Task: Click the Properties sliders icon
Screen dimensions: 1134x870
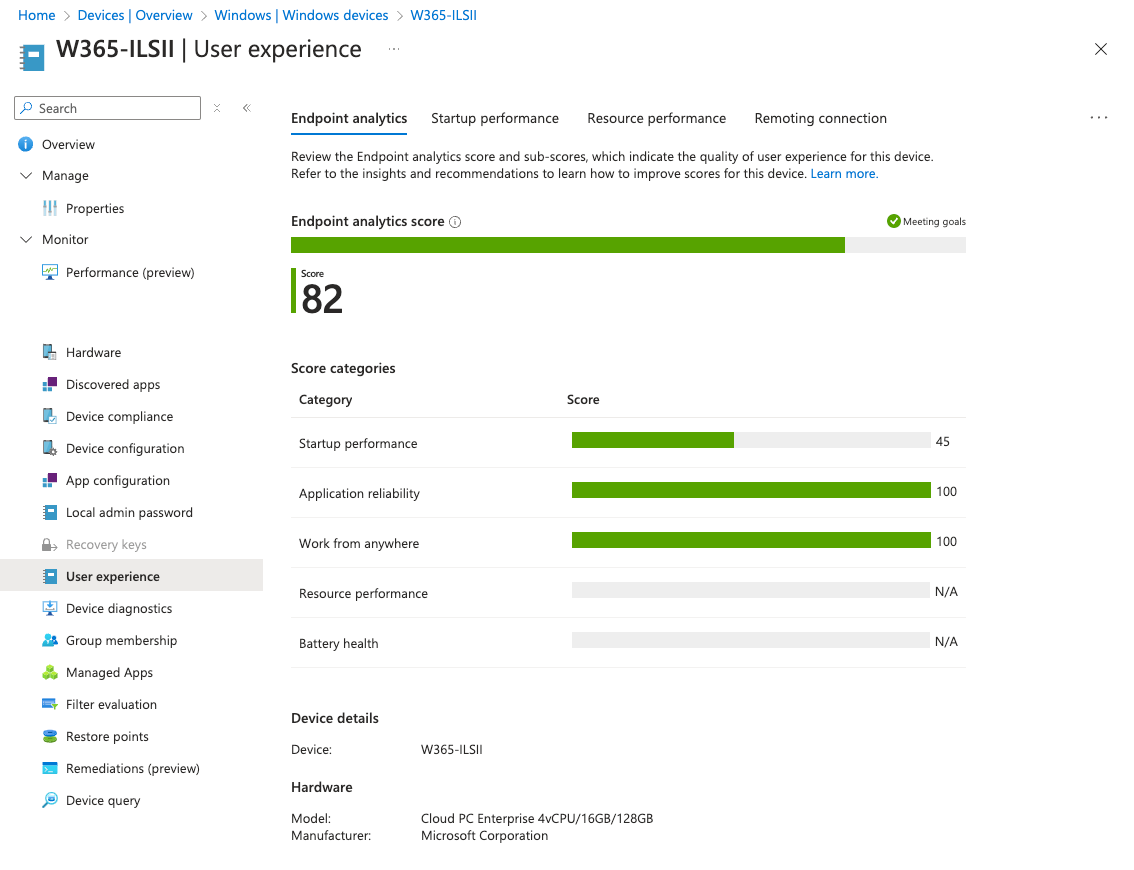Action: coord(50,208)
